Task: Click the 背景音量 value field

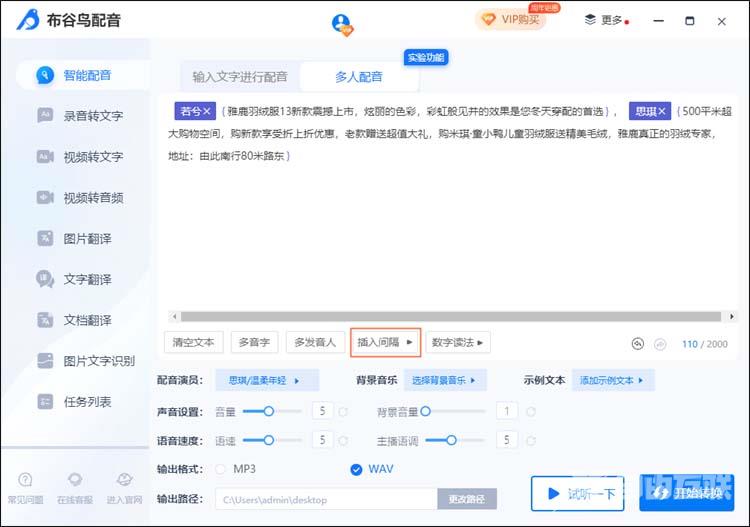Action: click(507, 411)
